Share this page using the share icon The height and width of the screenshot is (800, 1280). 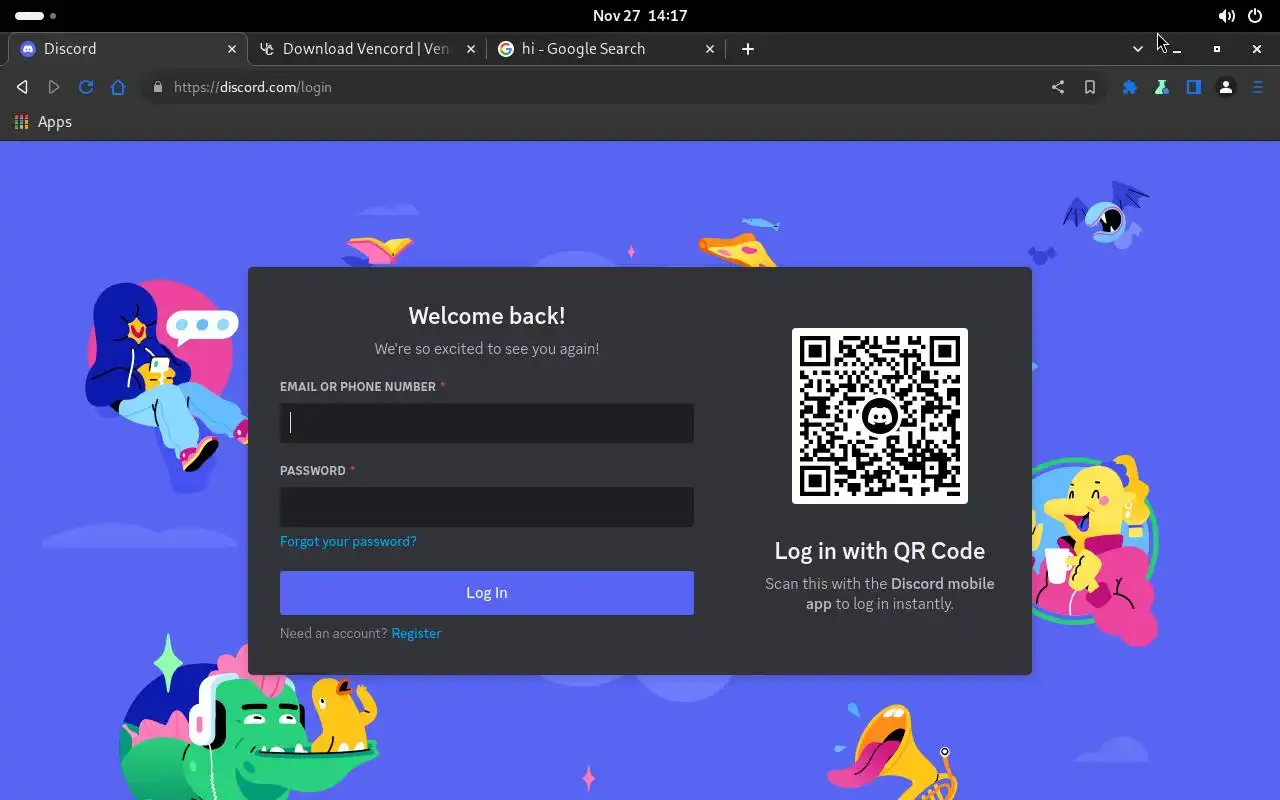[1058, 87]
